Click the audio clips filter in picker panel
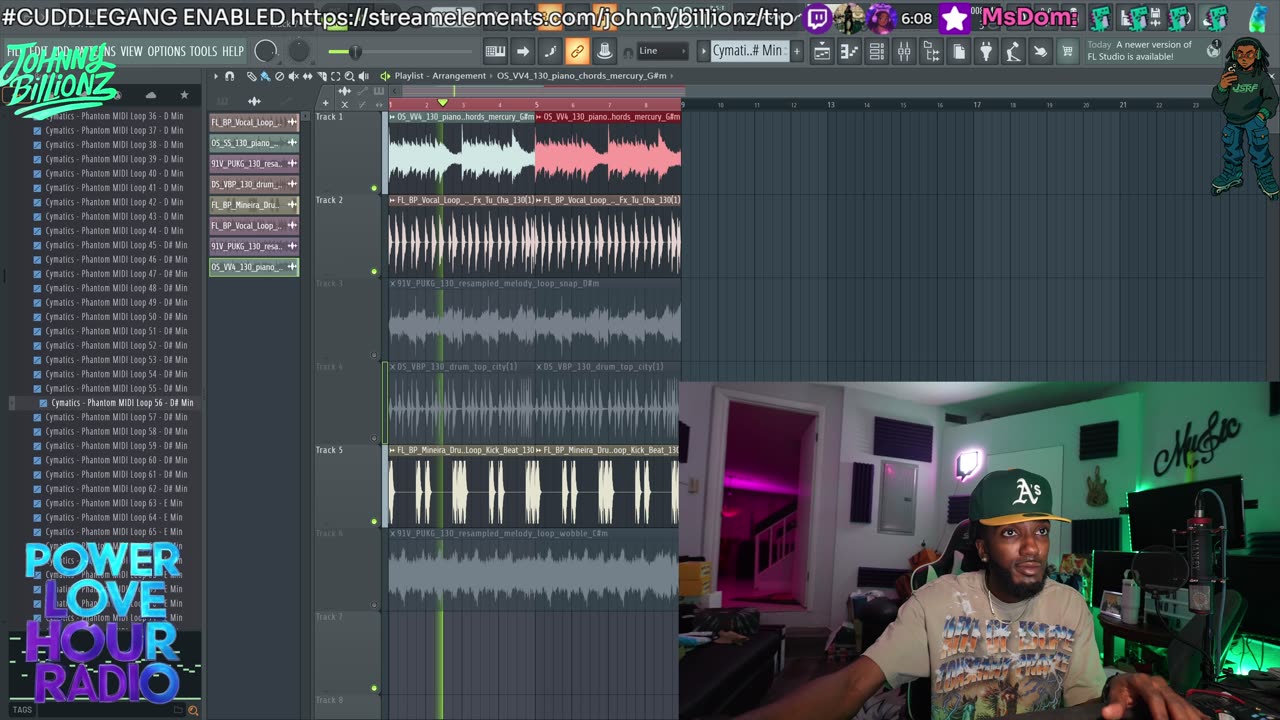The height and width of the screenshot is (720, 1280). 254,101
